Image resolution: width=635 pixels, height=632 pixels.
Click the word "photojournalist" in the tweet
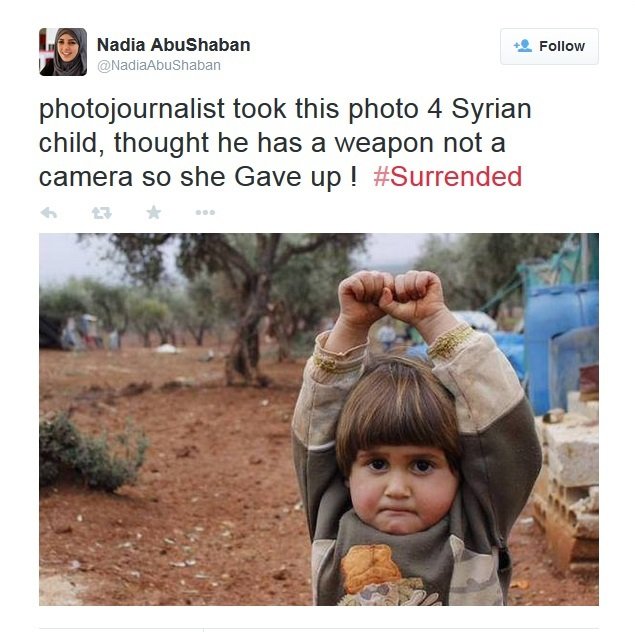pyautogui.click(x=132, y=110)
